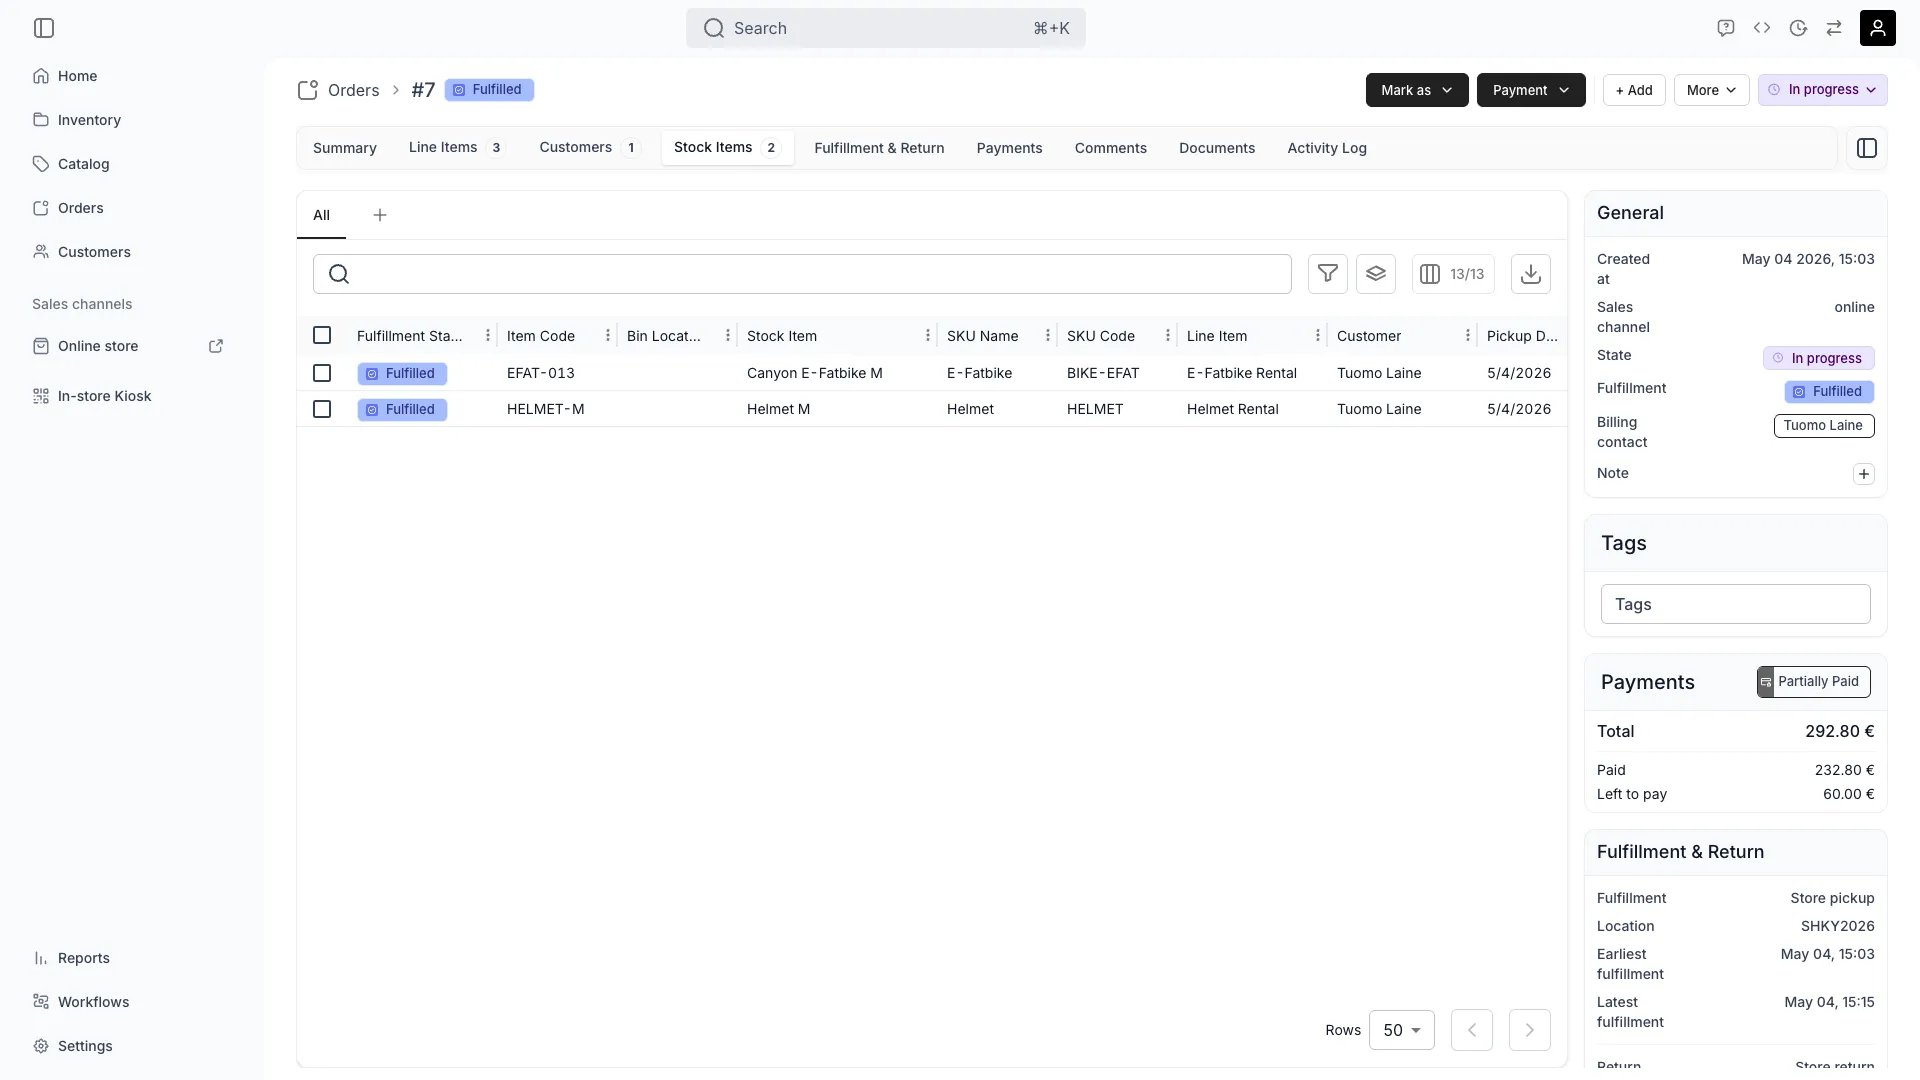This screenshot has width=1920, height=1080.
Task: Click the Canyon E-Fatbike M cell
Action: coord(815,373)
